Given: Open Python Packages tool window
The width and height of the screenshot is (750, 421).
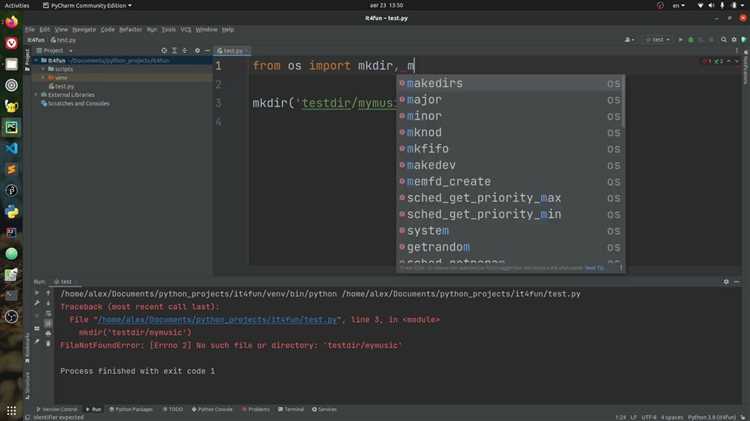Looking at the screenshot, I should point(131,410).
